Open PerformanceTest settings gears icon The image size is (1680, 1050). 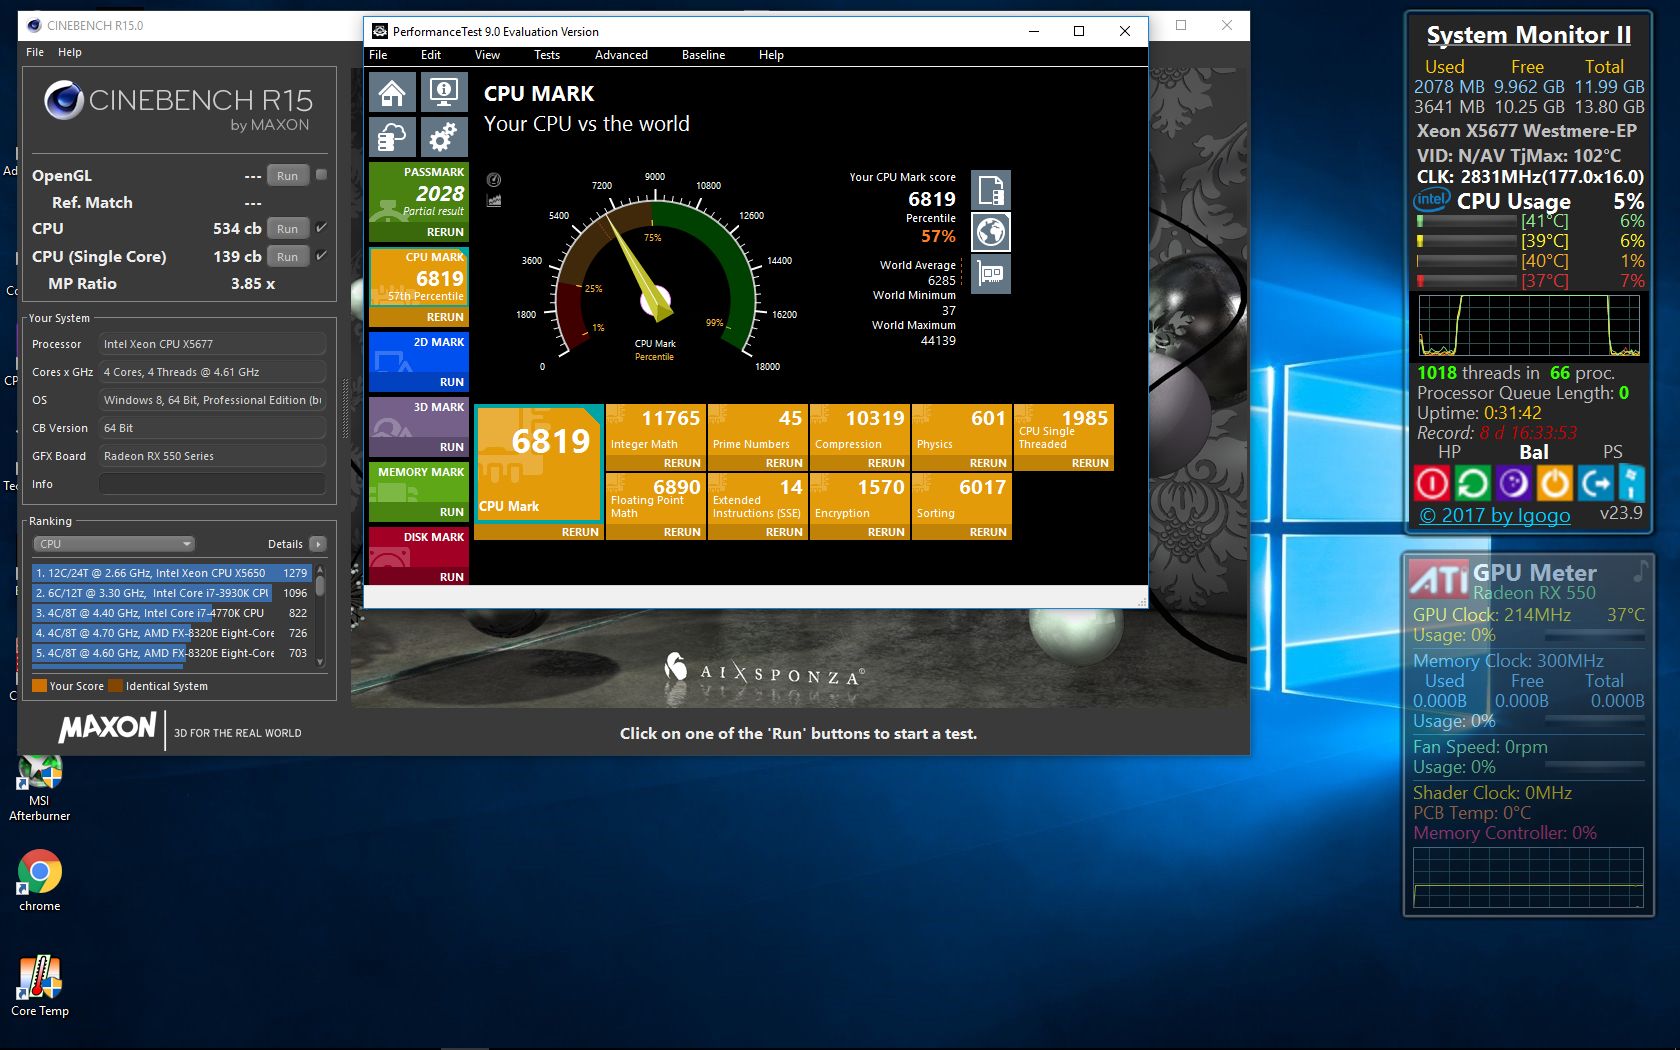coord(443,136)
